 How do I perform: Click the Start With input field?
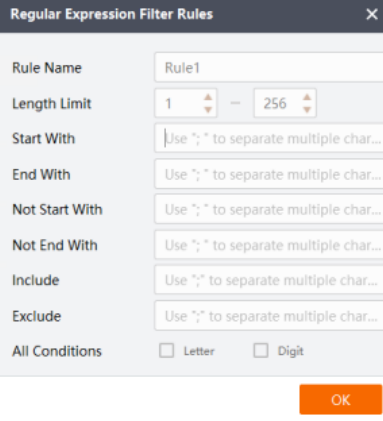[269, 138]
